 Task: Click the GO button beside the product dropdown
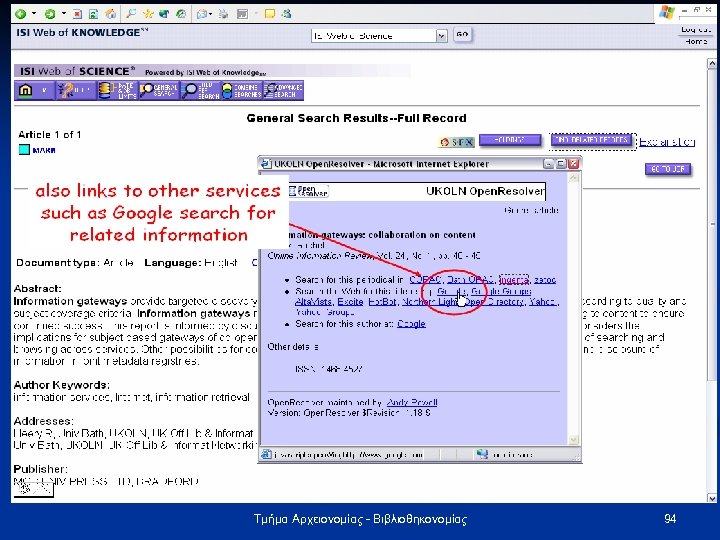(x=462, y=34)
